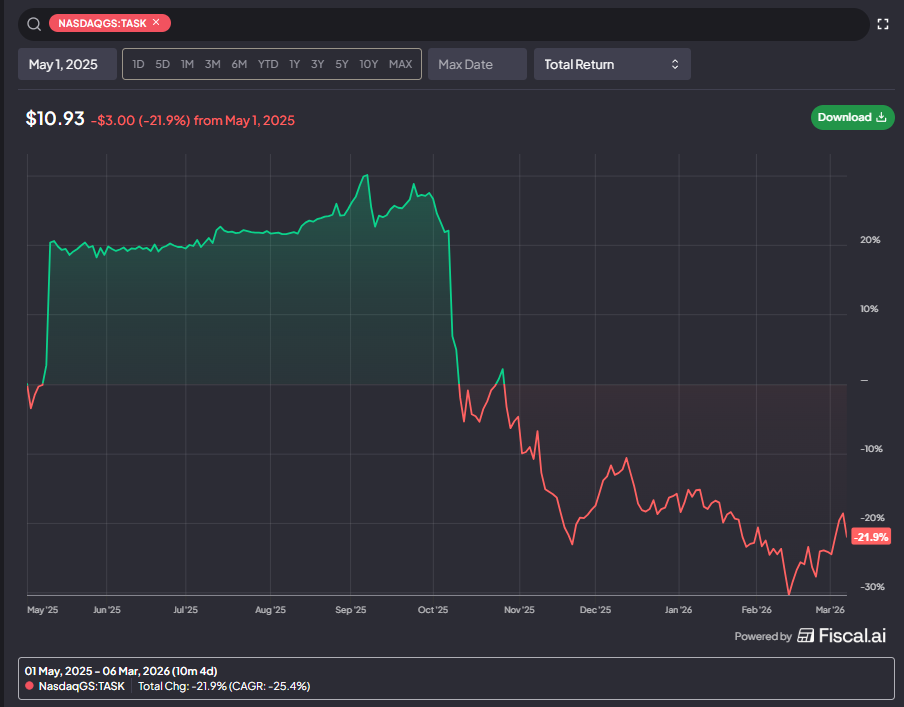Select the MAX time range
Viewport: 904px width, 707px height.
401,64
